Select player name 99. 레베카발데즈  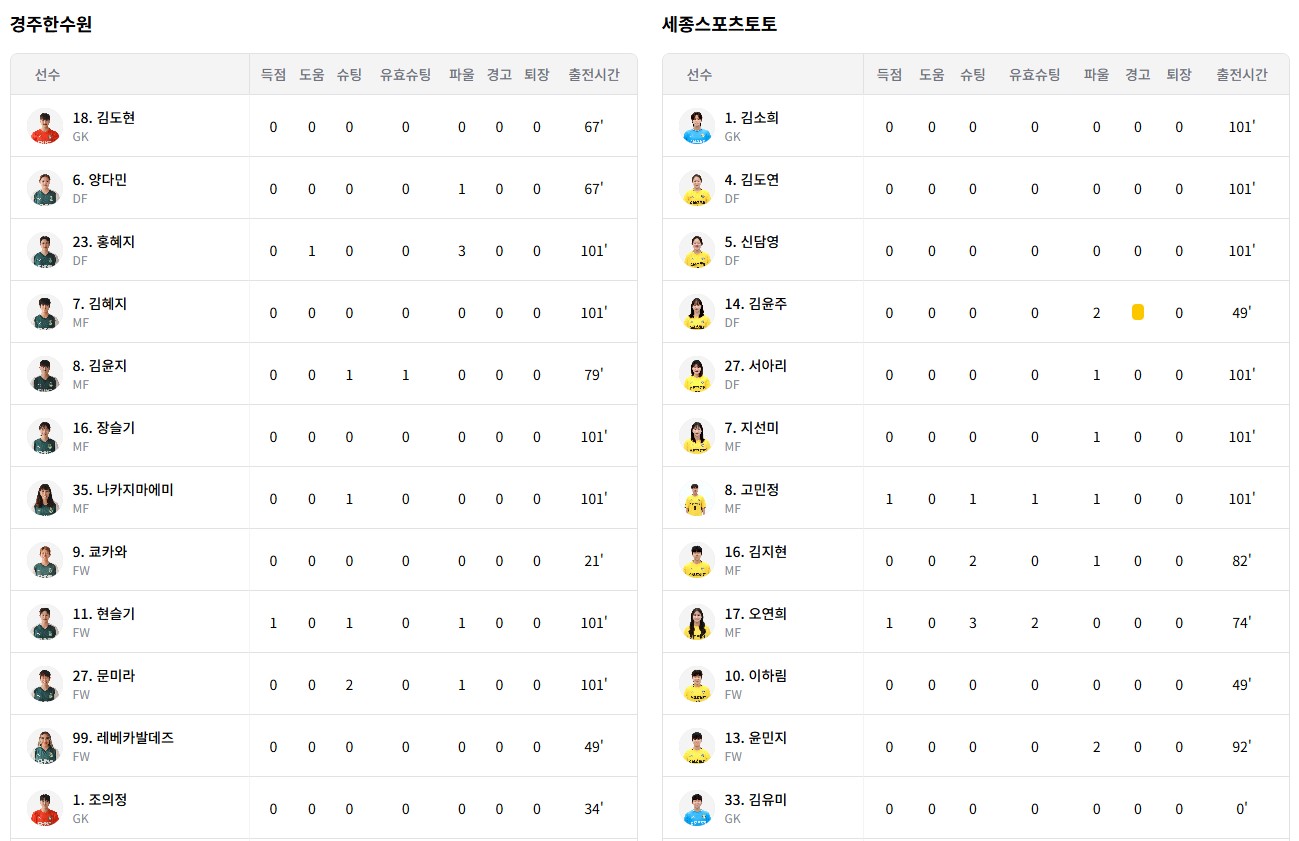[123, 738]
